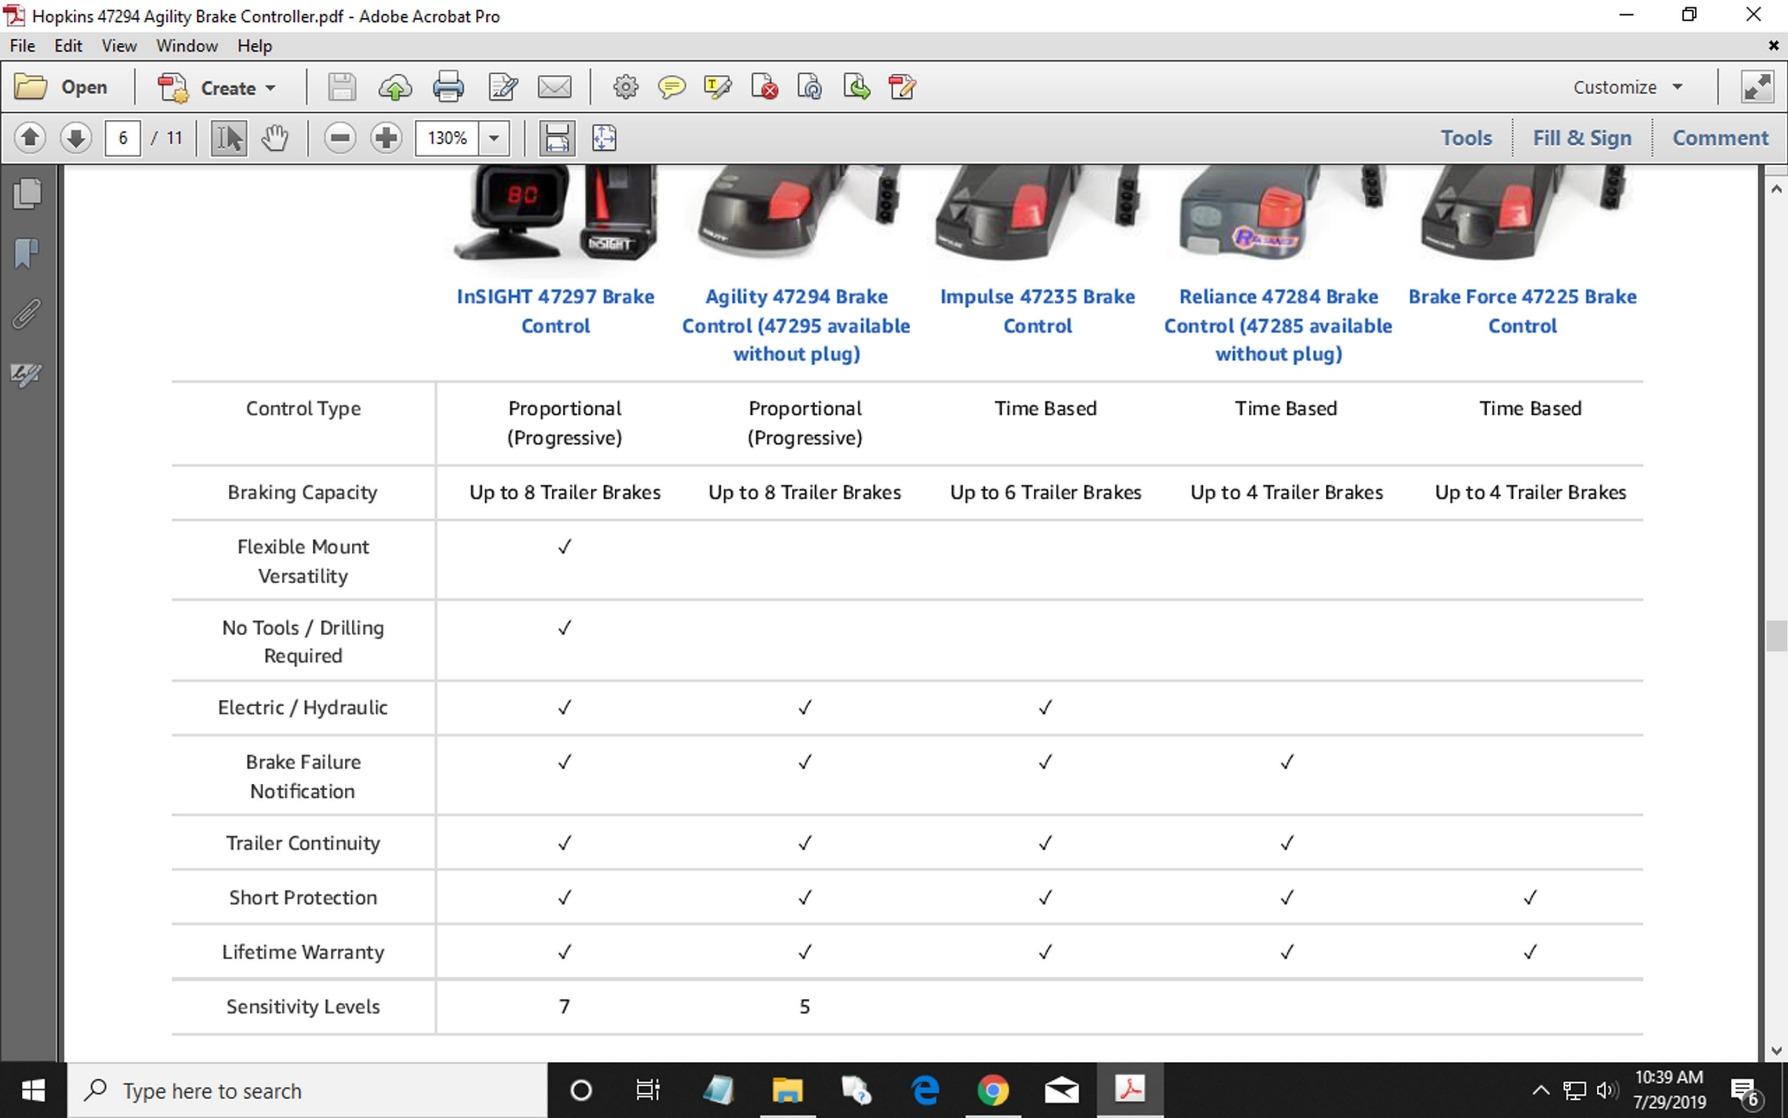This screenshot has width=1788, height=1118.
Task: Open the Mail app from the taskbar
Action: pyautogui.click(x=1061, y=1090)
